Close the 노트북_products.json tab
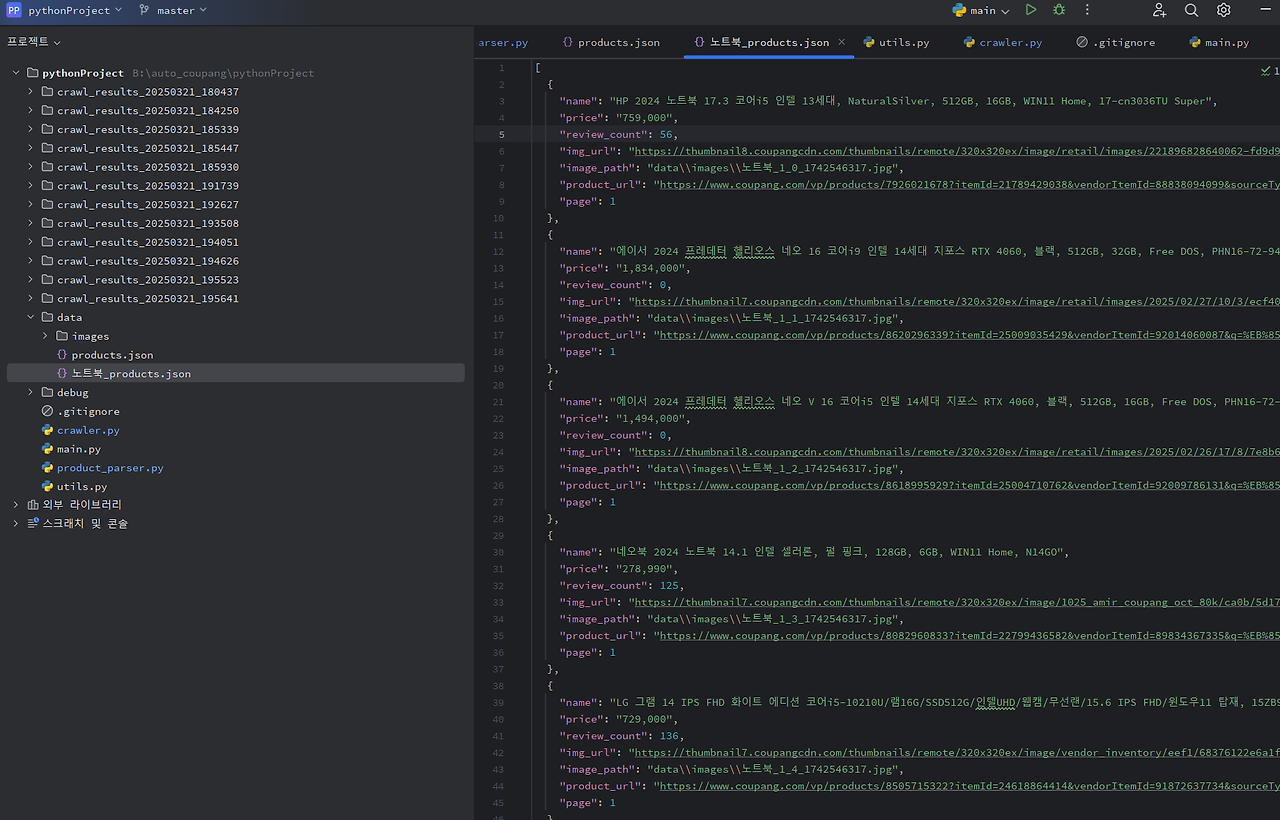Viewport: 1280px width, 820px height. (x=842, y=42)
